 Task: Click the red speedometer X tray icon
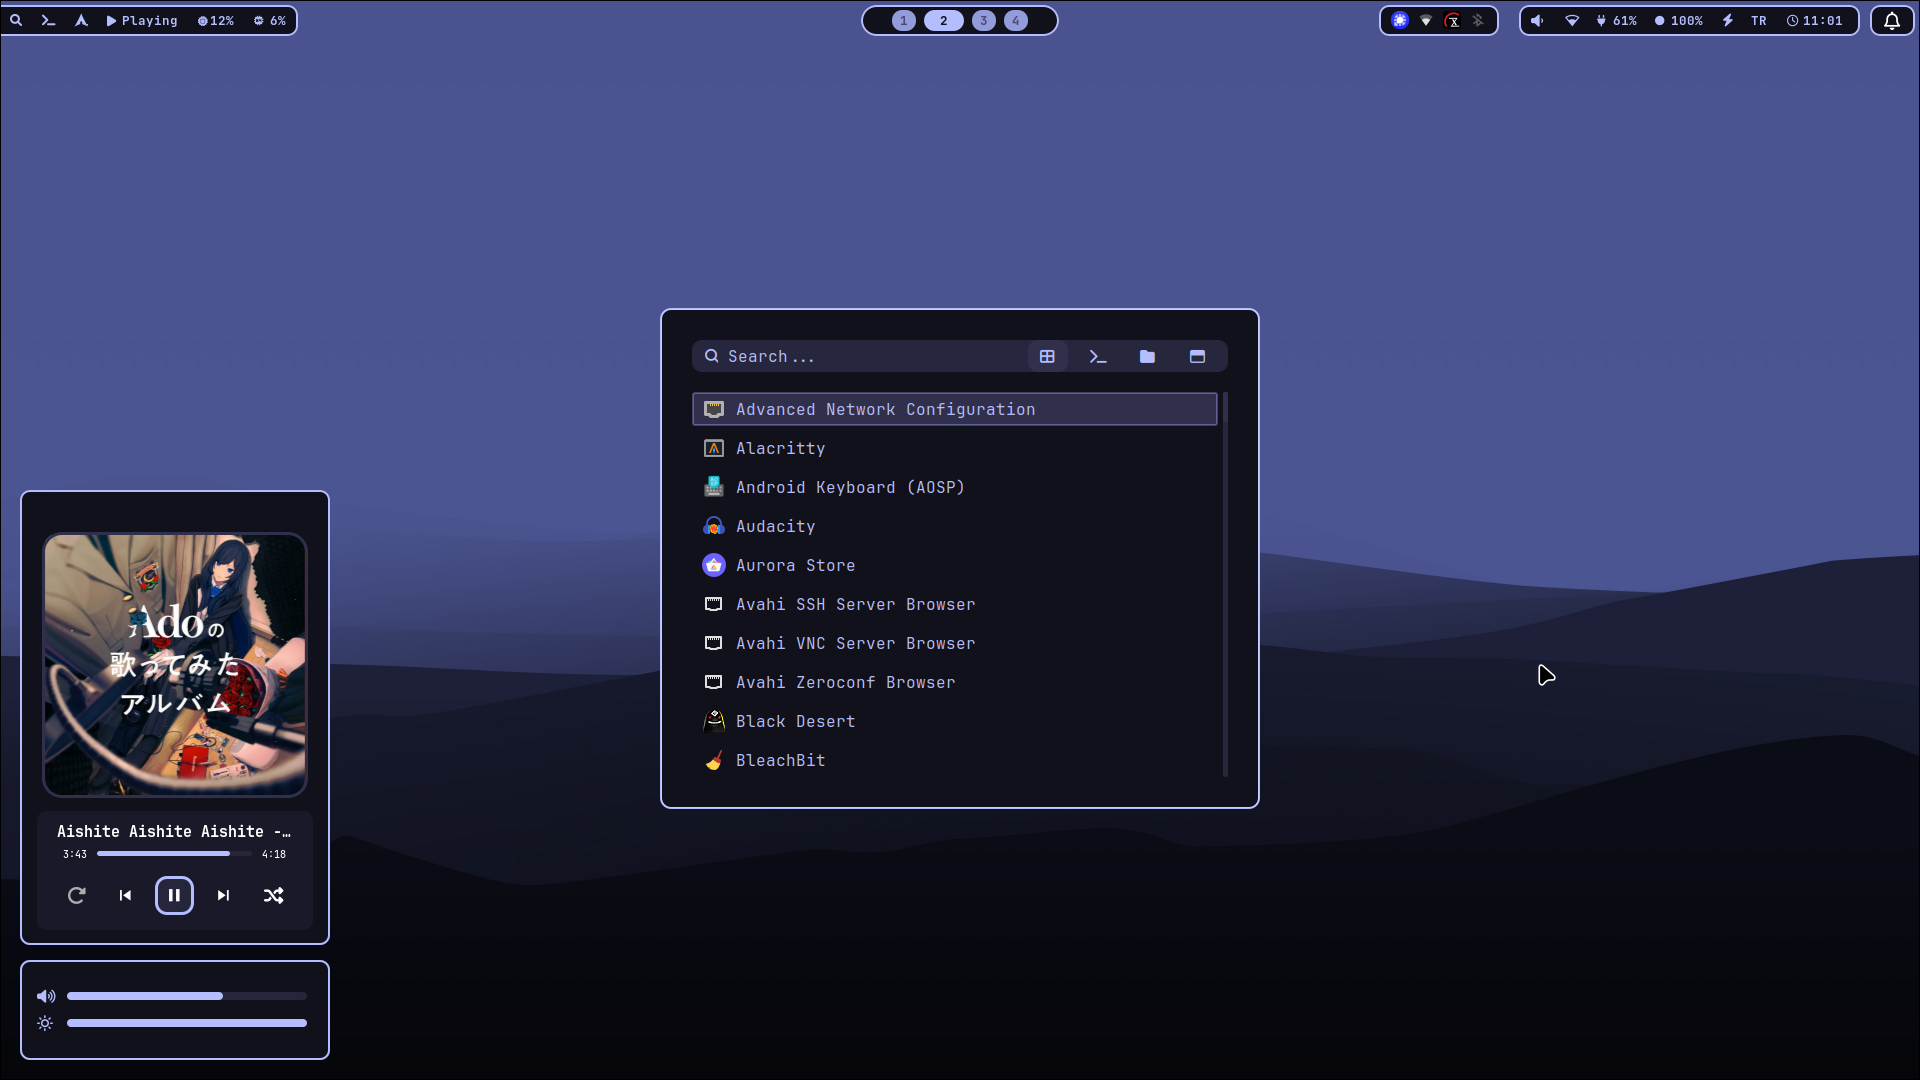(x=1453, y=20)
